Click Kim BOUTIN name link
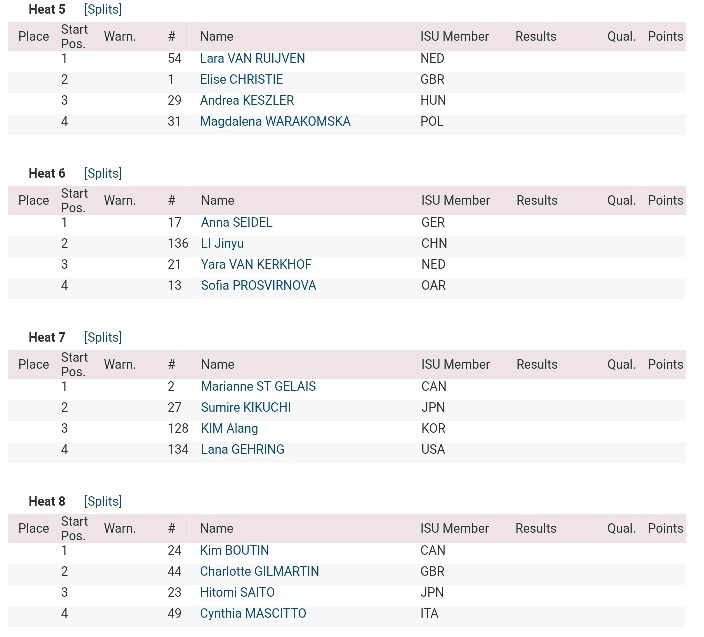The height and width of the screenshot is (637, 704). [234, 550]
